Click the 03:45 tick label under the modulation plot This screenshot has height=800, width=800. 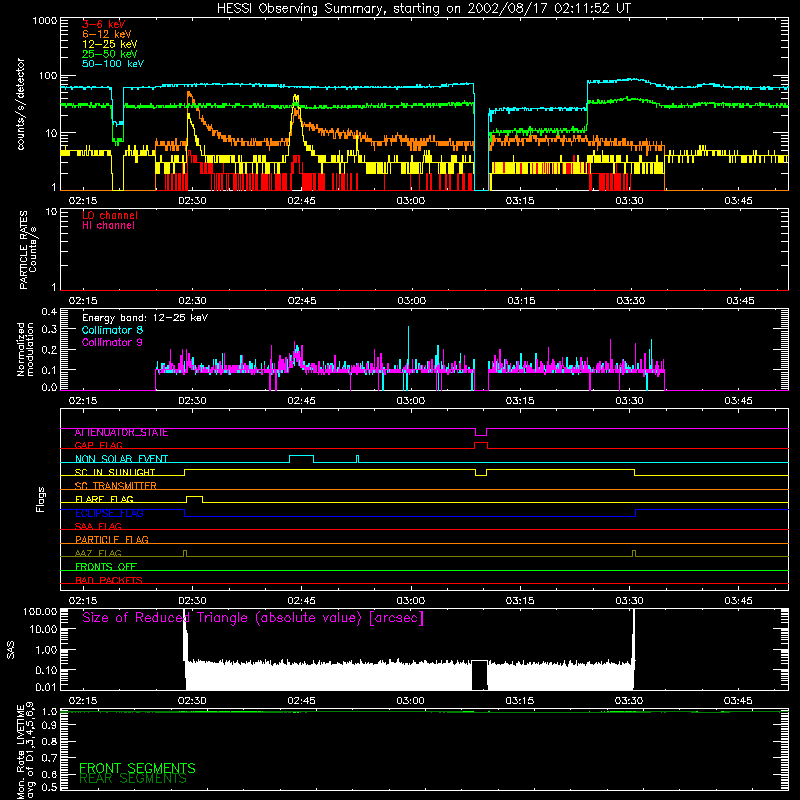[x=738, y=401]
